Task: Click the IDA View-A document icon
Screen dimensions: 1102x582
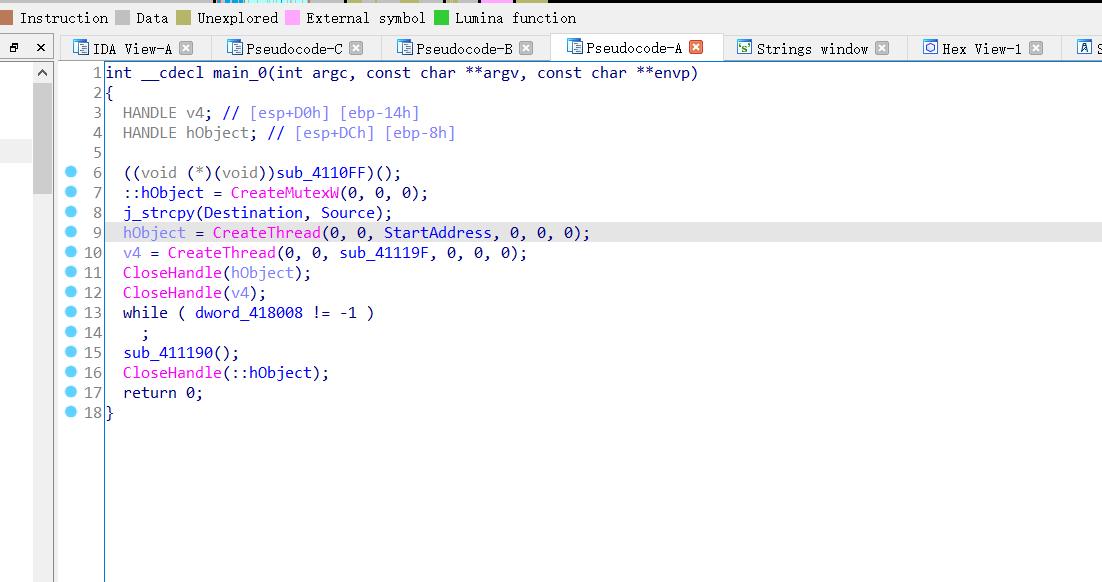Action: point(81,46)
